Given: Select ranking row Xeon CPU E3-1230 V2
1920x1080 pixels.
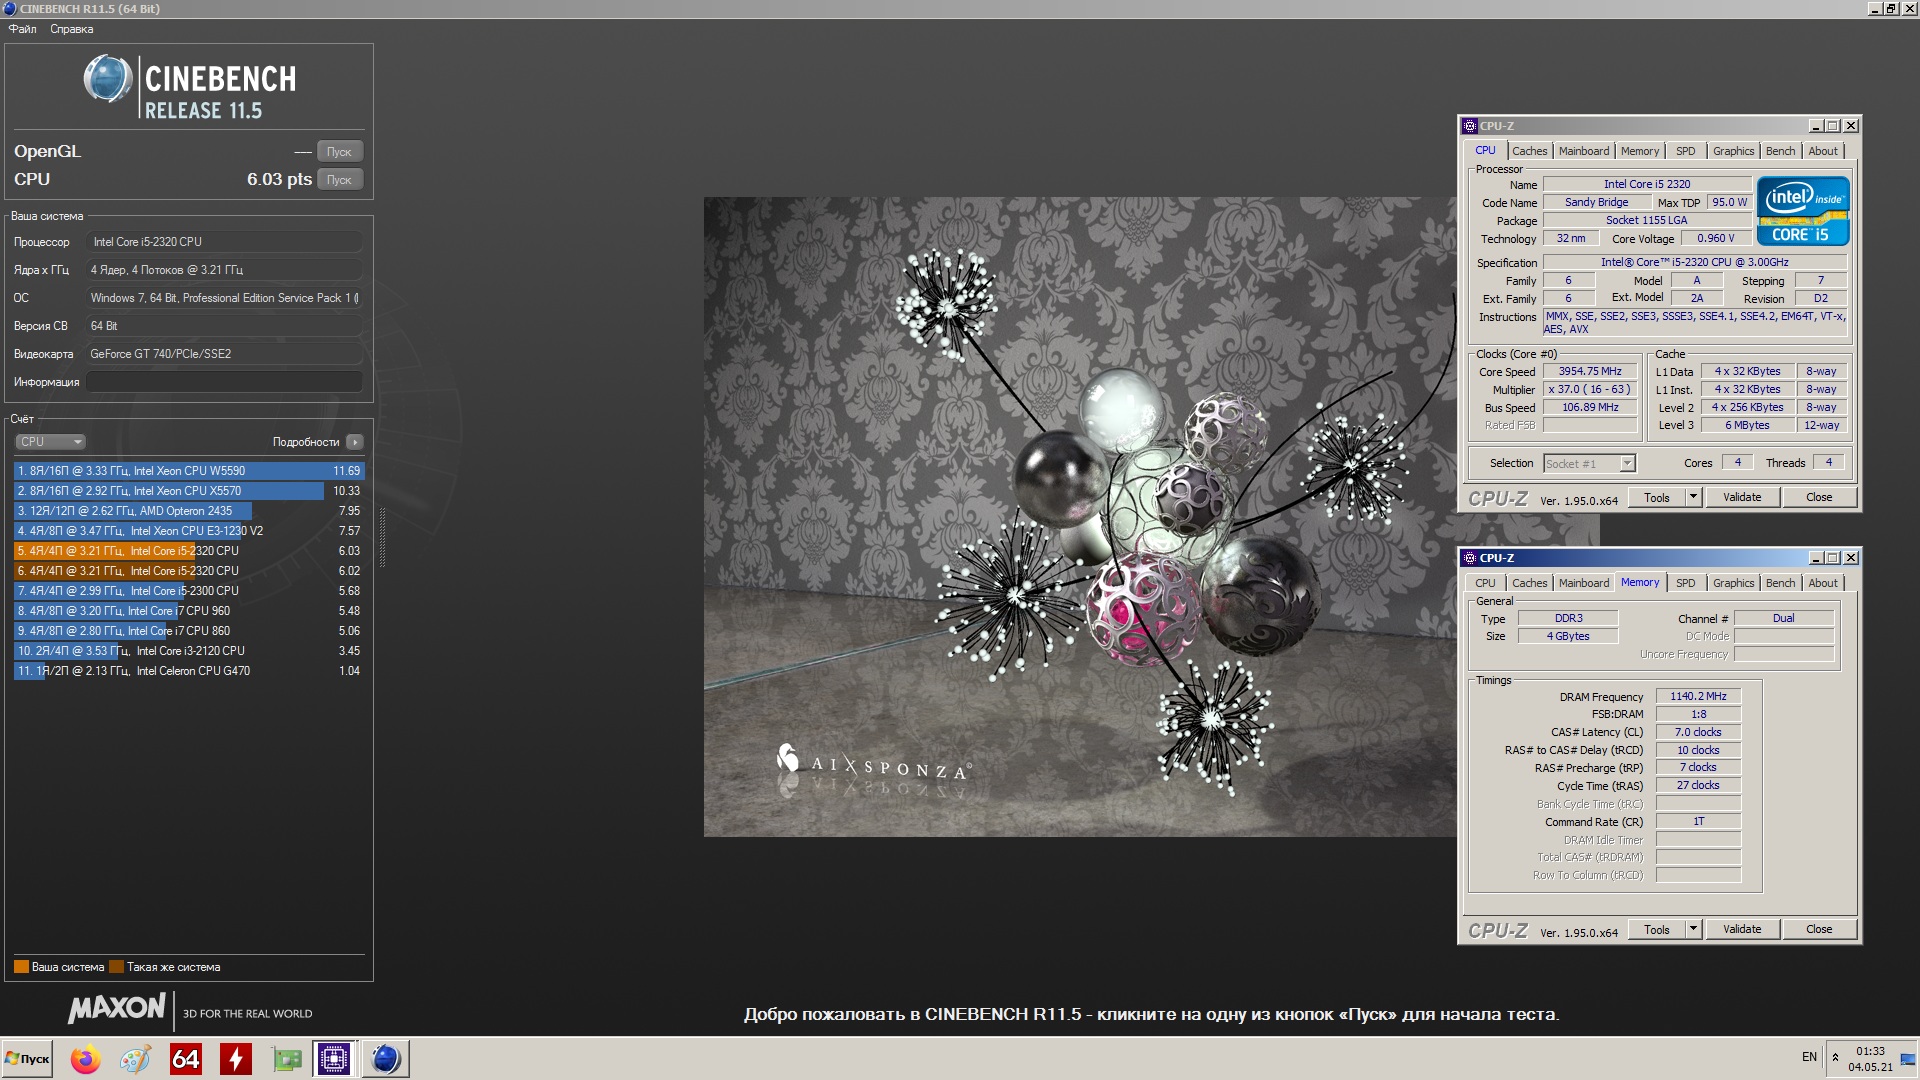Looking at the screenshot, I should coord(189,531).
